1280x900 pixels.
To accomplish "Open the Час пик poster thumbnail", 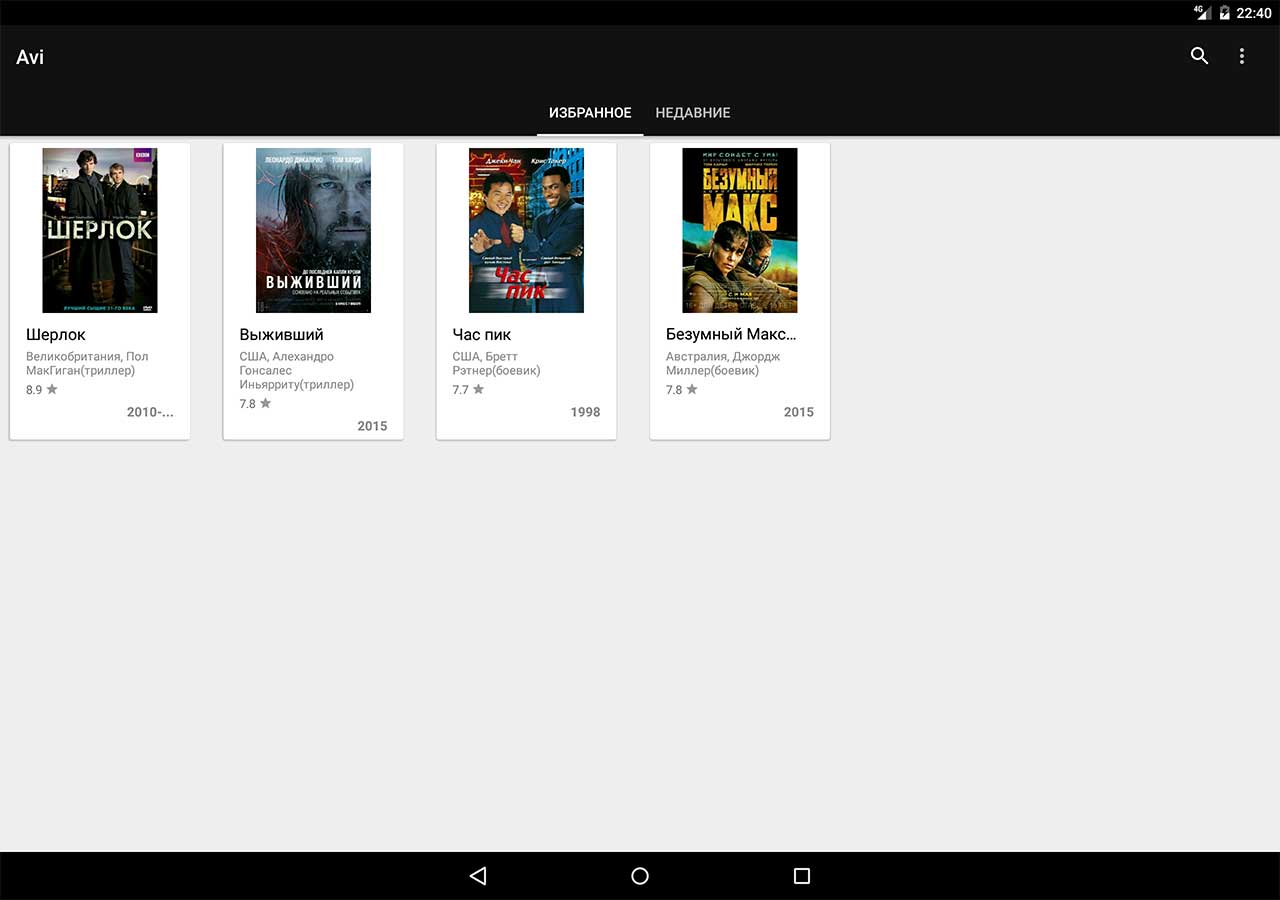I will point(526,230).
